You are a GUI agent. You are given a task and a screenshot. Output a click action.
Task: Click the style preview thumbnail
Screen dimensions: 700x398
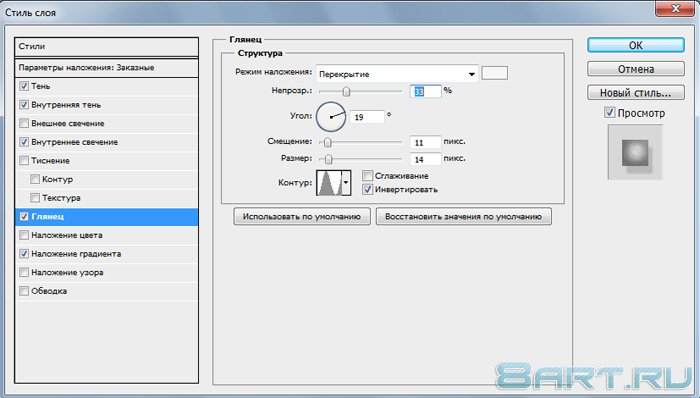point(635,153)
